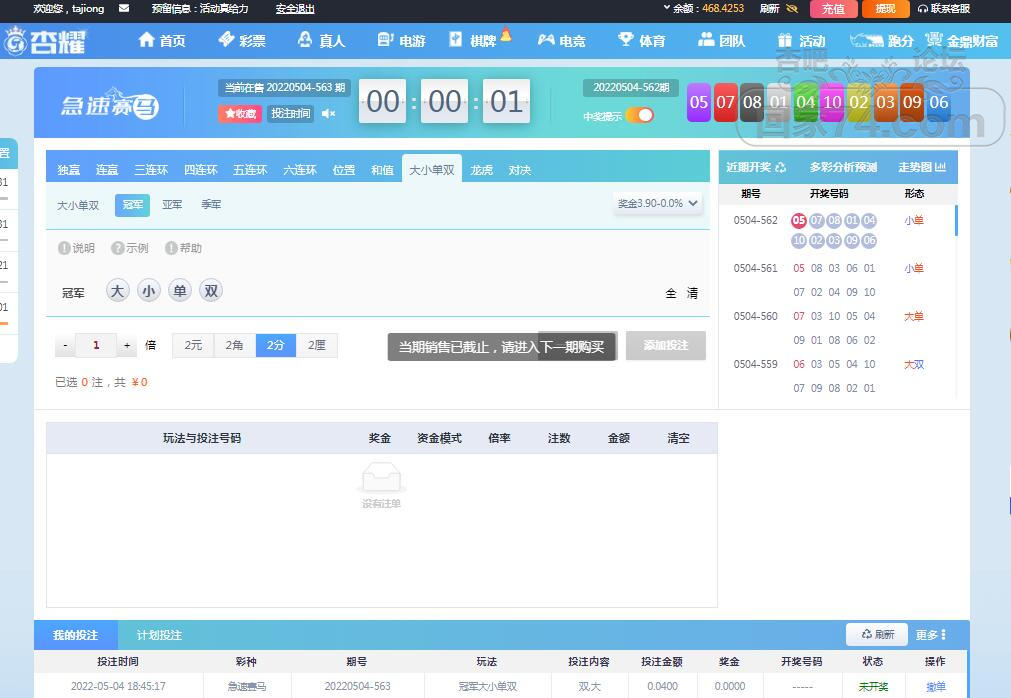Image resolution: width=1011 pixels, height=698 pixels.
Task: Open the 走势图 trend chart icon
Action: (x=940, y=168)
